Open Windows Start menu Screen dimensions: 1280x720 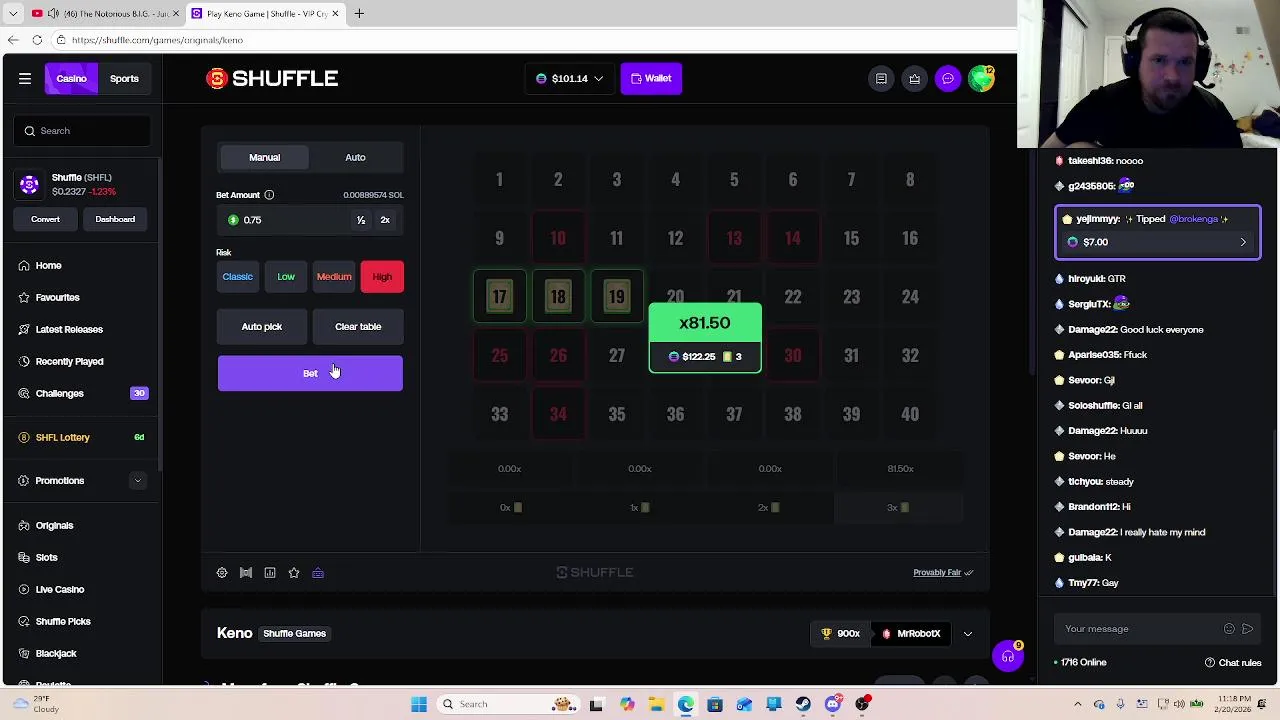point(419,704)
